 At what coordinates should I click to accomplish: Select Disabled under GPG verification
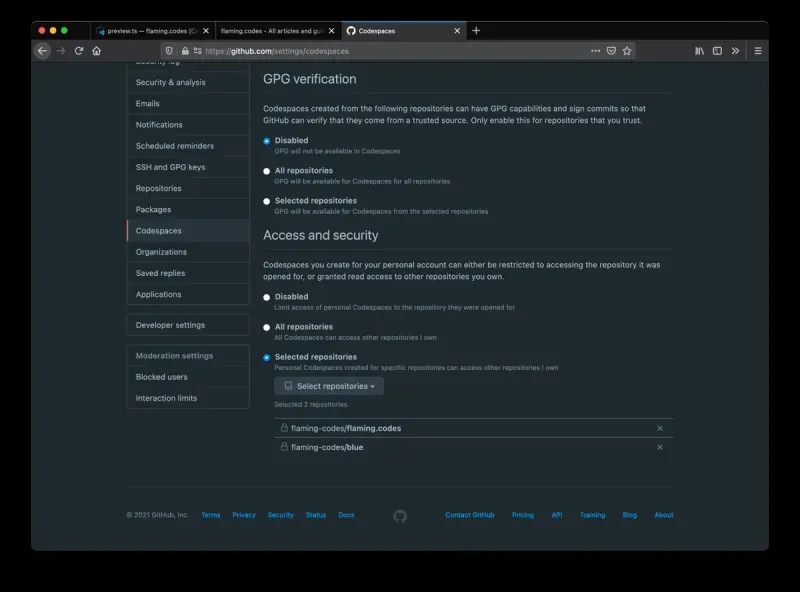[266, 141]
